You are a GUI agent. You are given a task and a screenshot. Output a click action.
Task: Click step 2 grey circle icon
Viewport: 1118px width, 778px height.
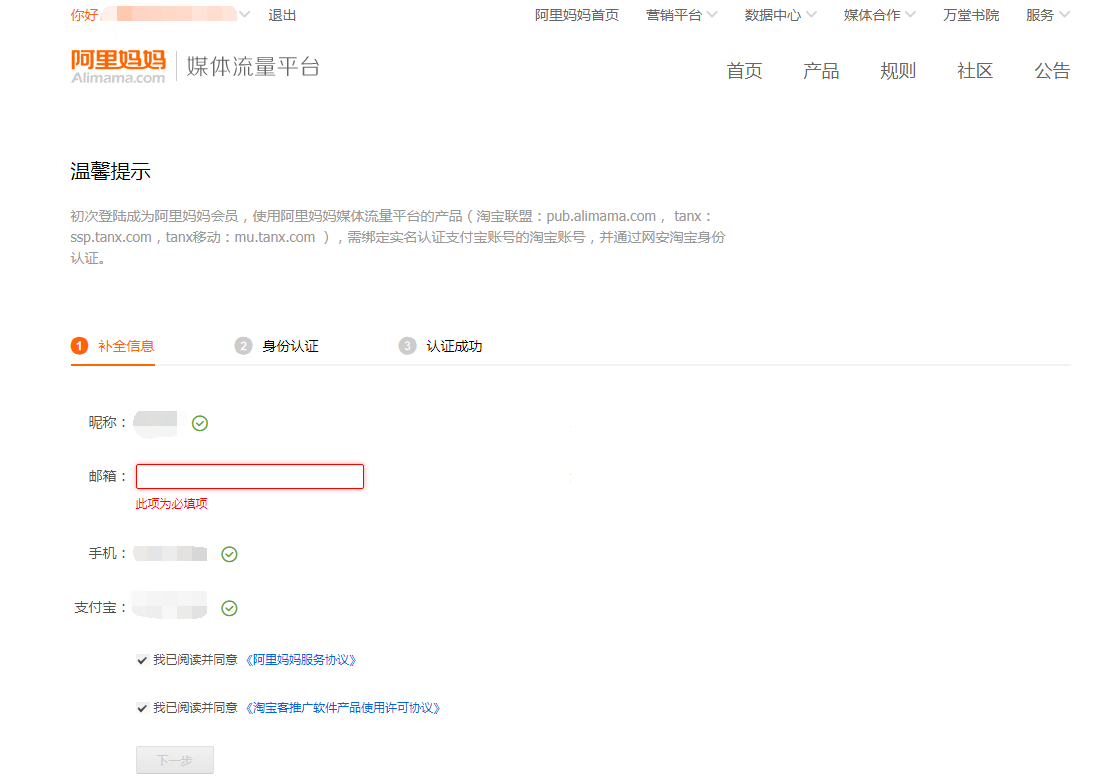(x=243, y=346)
